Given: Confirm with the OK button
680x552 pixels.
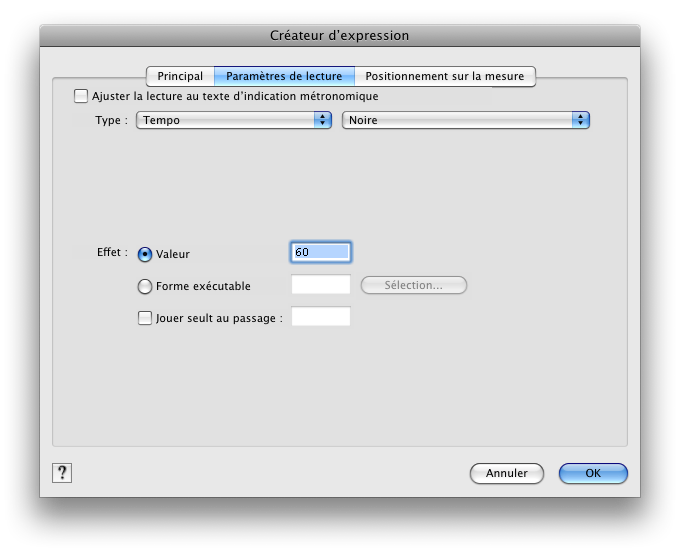Looking at the screenshot, I should point(593,473).
